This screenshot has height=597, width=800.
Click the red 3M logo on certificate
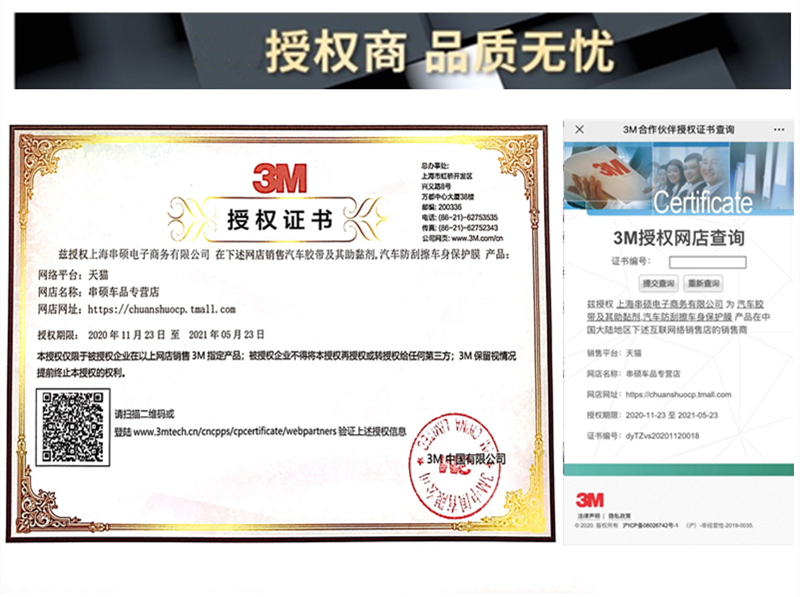coord(280,178)
